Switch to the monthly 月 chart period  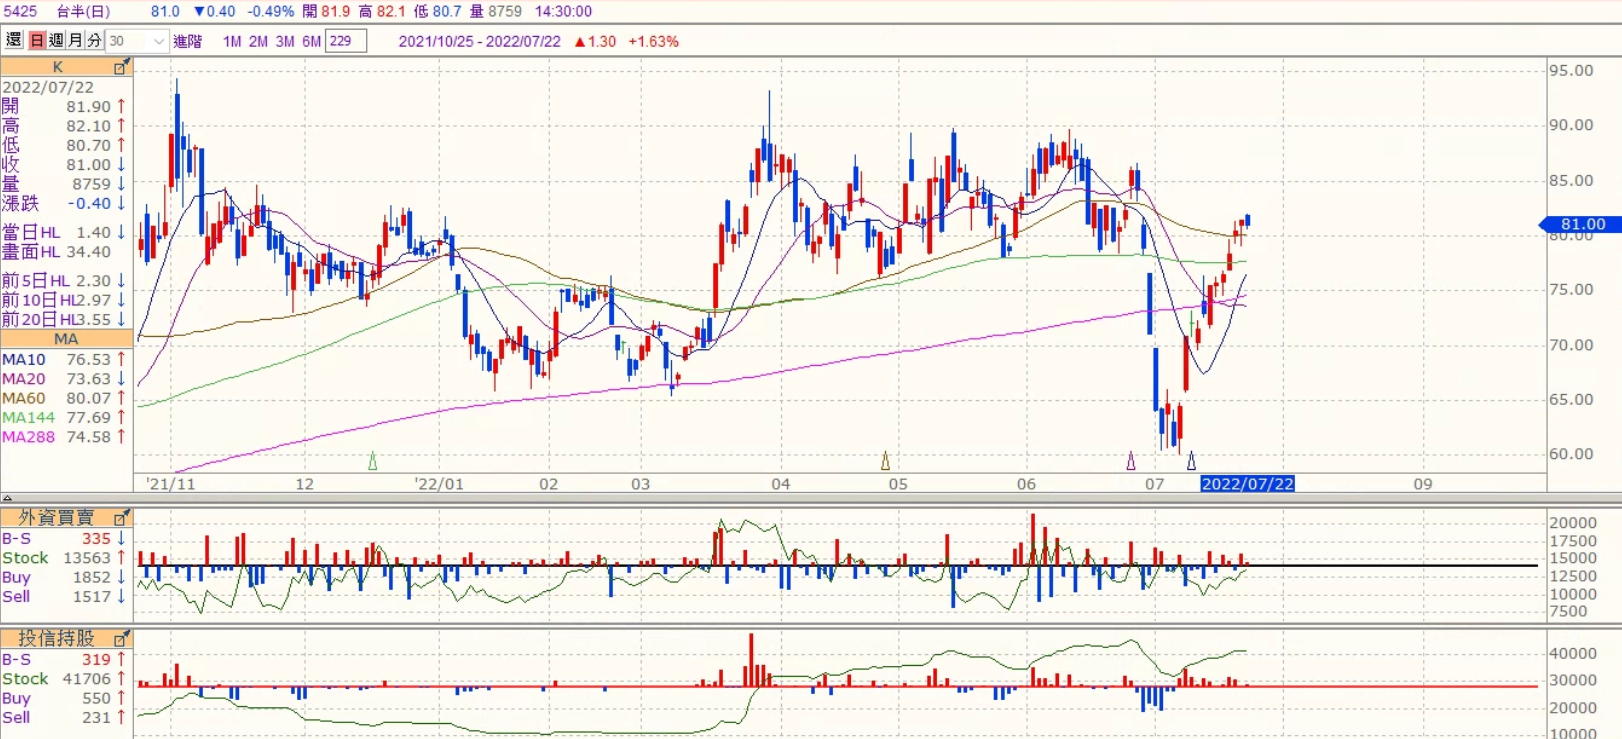coord(75,41)
